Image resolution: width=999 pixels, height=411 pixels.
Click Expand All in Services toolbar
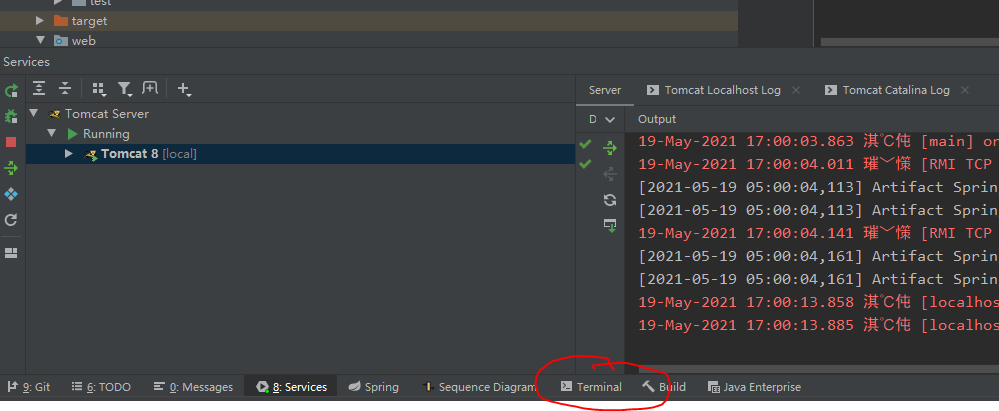click(39, 89)
